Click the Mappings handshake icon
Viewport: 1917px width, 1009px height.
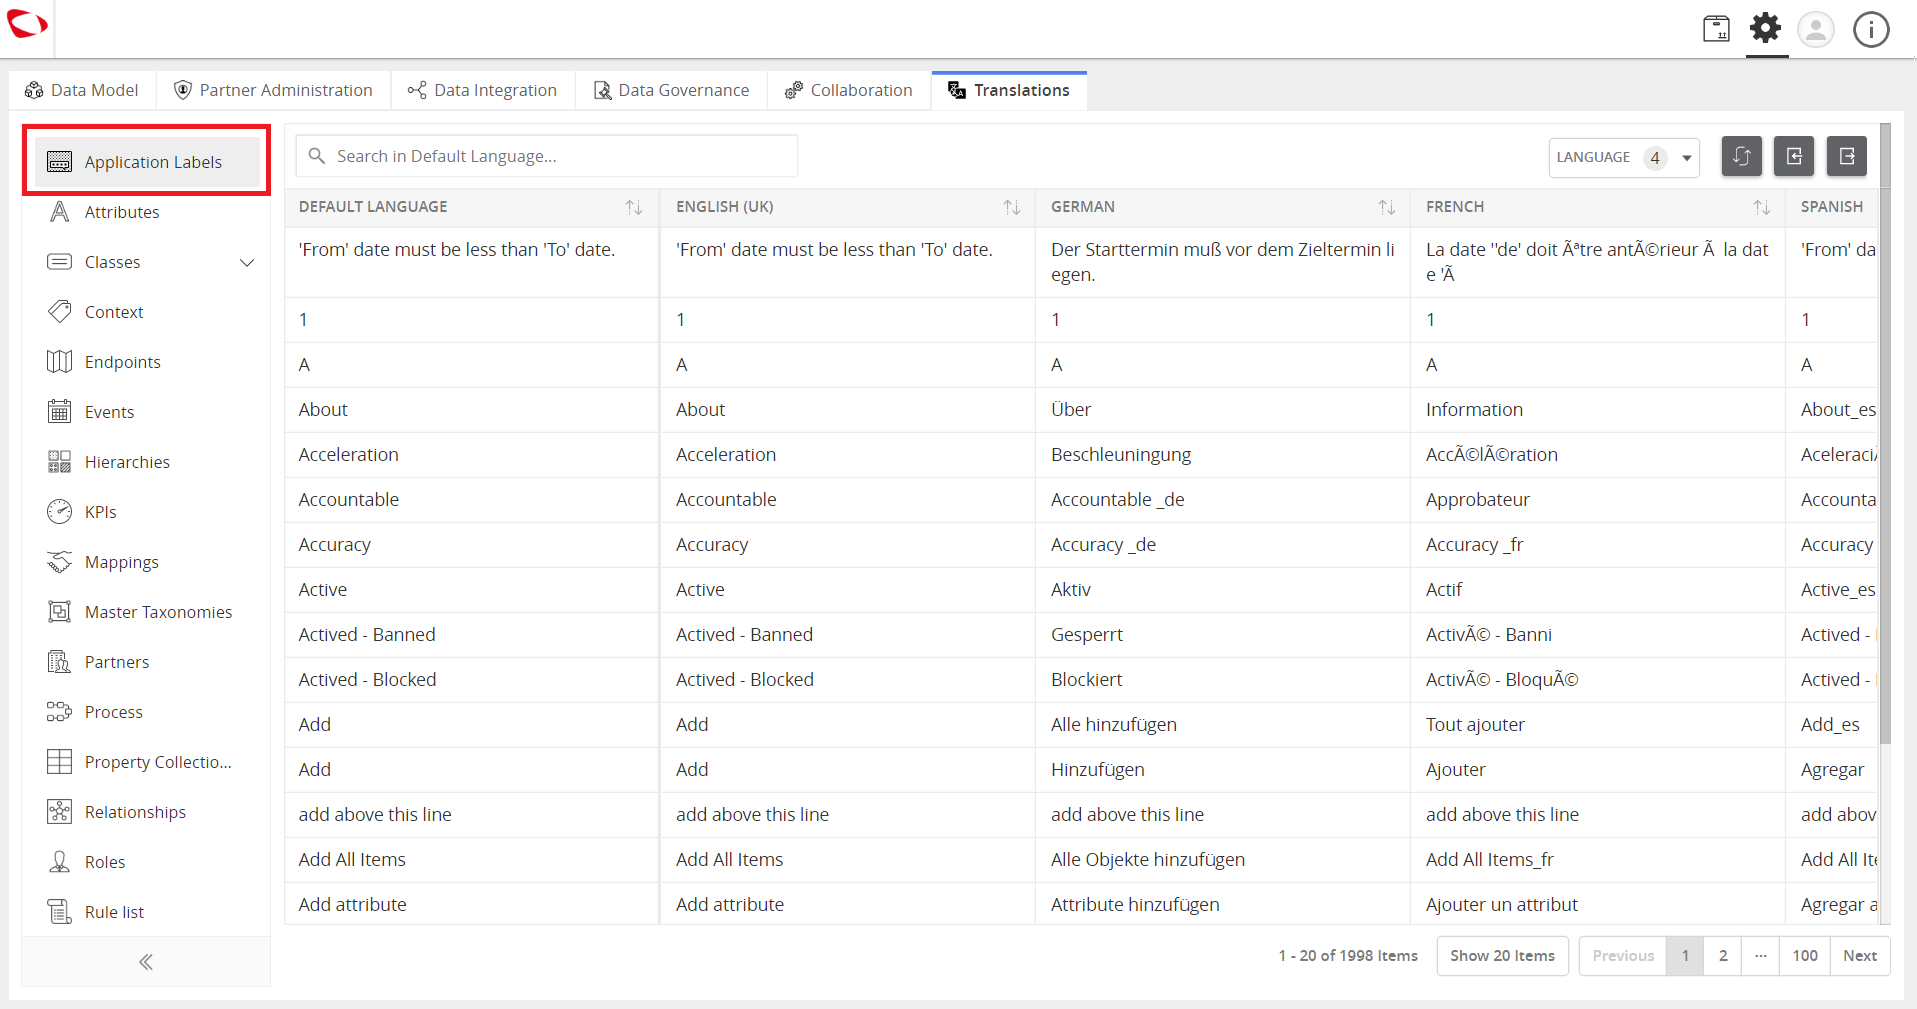click(60, 562)
